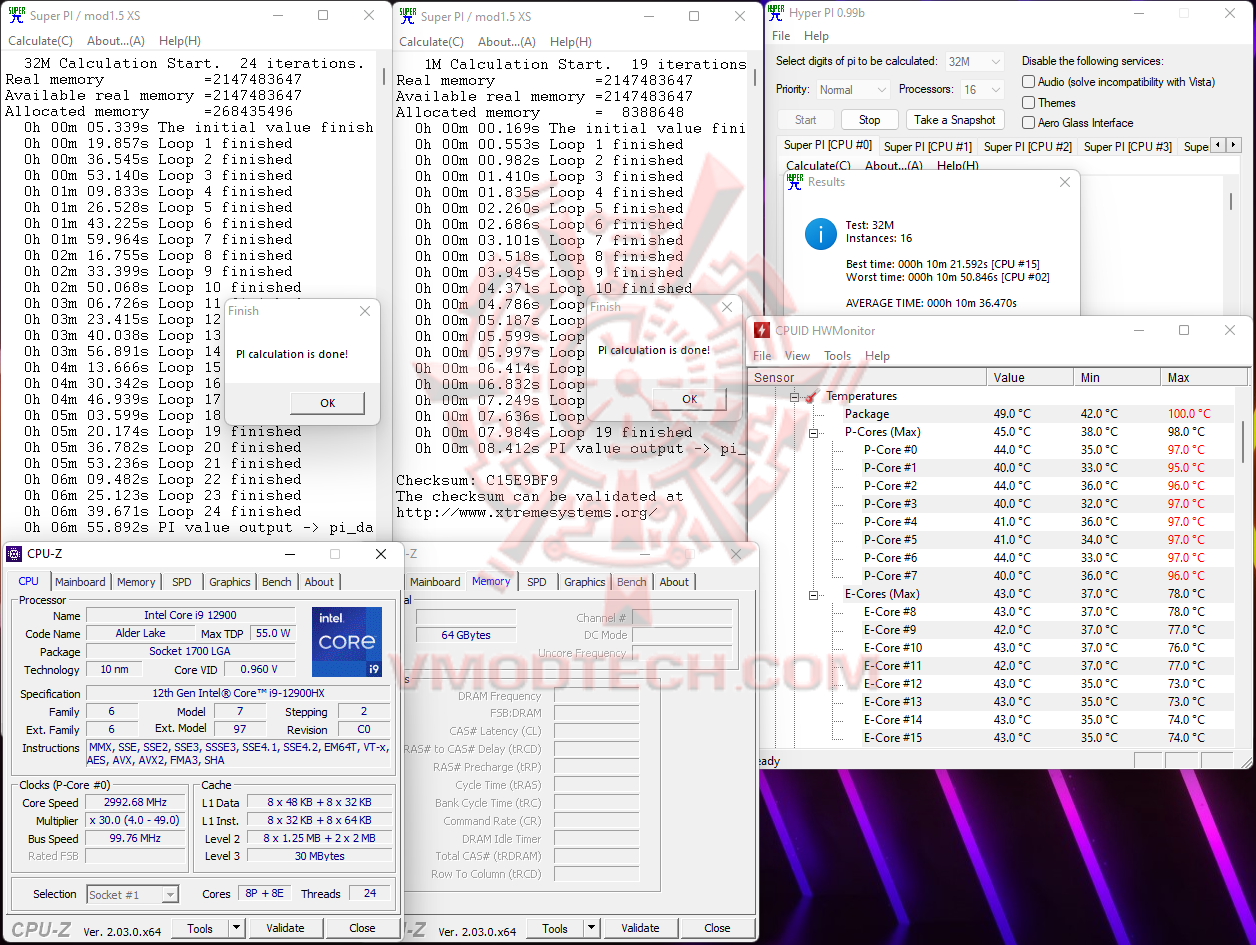Close the Finish dialog in 32M Super PI
Viewport: 1256px width, 945px height.
[x=364, y=311]
